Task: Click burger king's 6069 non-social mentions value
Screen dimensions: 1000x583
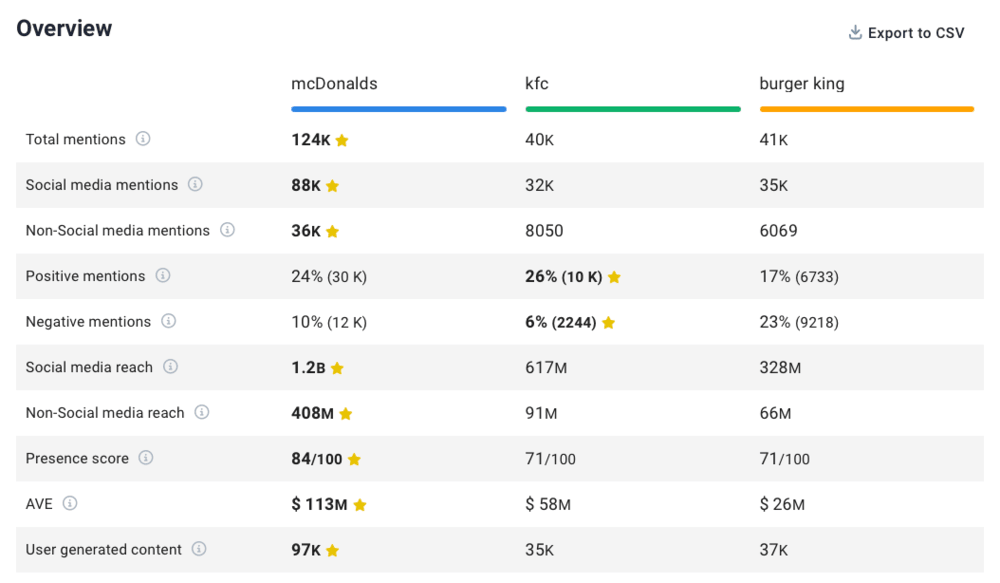Action: [x=778, y=231]
